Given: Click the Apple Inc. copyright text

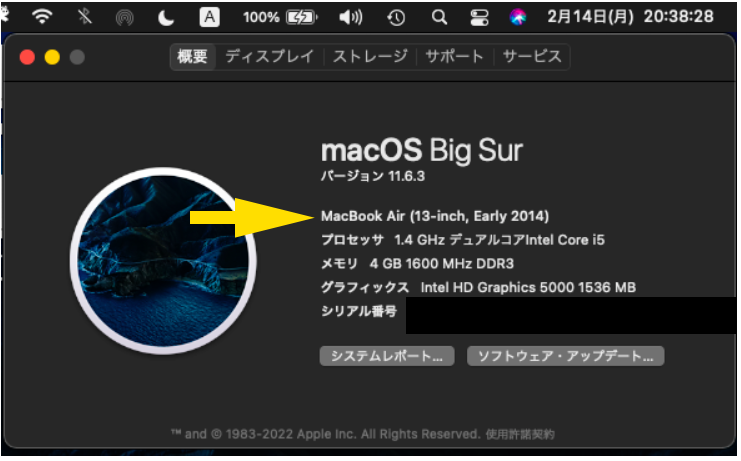Looking at the screenshot, I should tap(326, 434).
